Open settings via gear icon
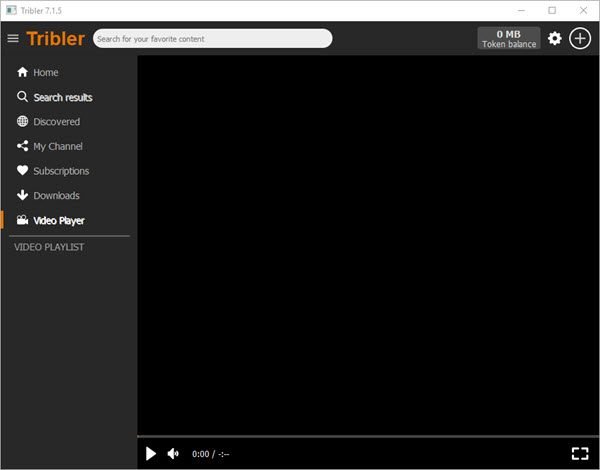 click(554, 38)
